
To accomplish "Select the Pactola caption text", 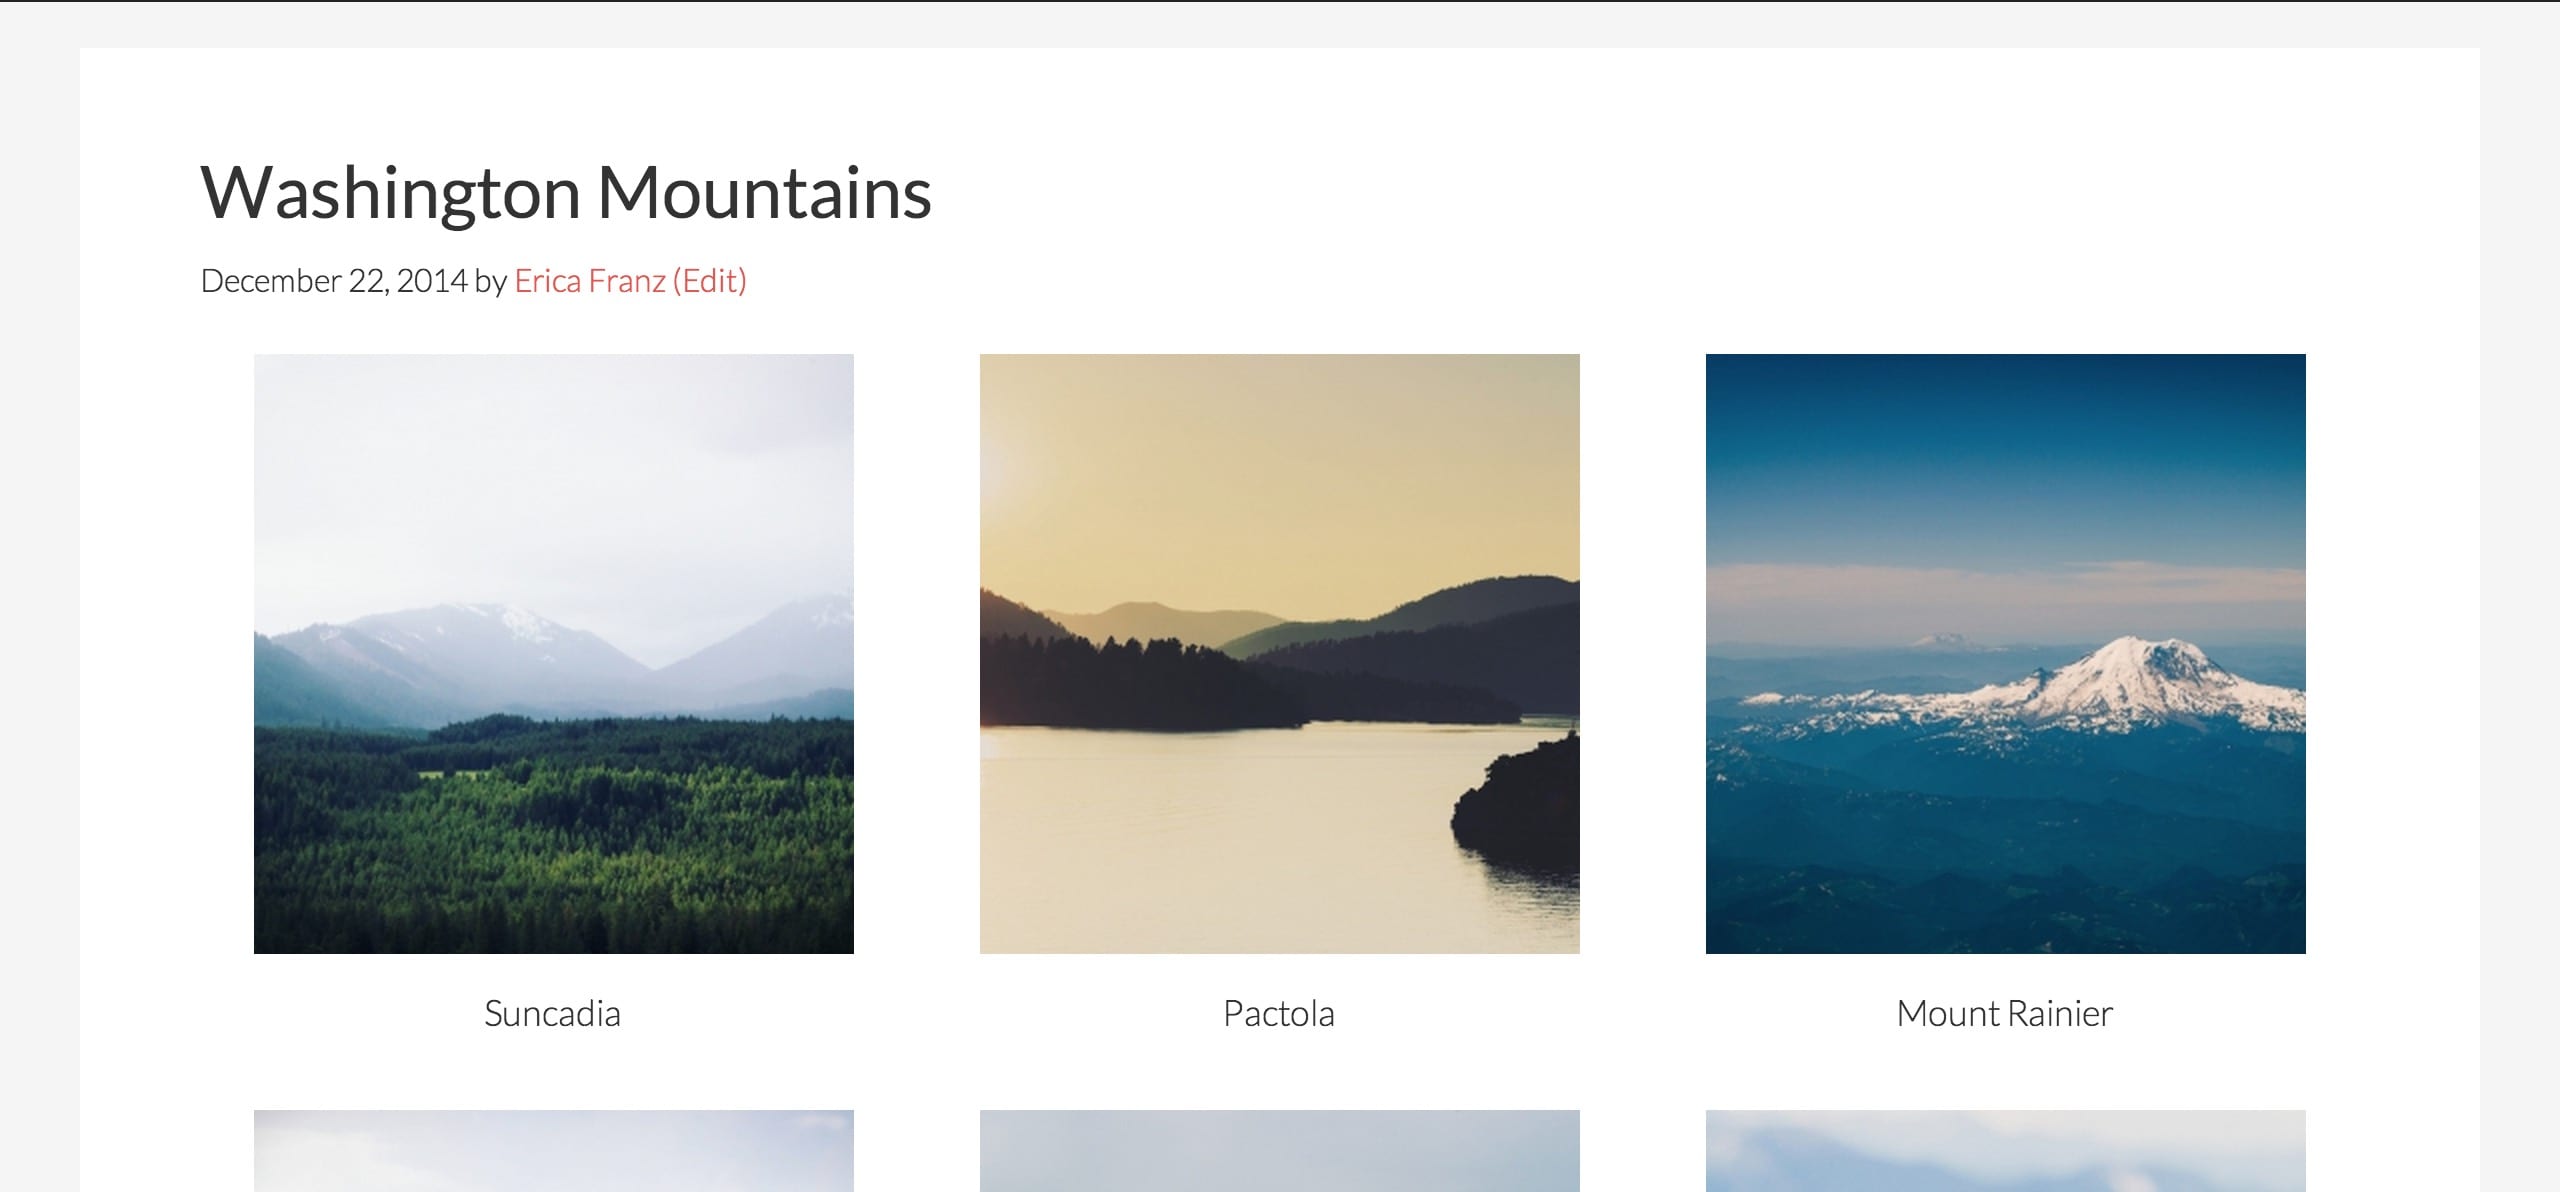I will [x=1278, y=1014].
